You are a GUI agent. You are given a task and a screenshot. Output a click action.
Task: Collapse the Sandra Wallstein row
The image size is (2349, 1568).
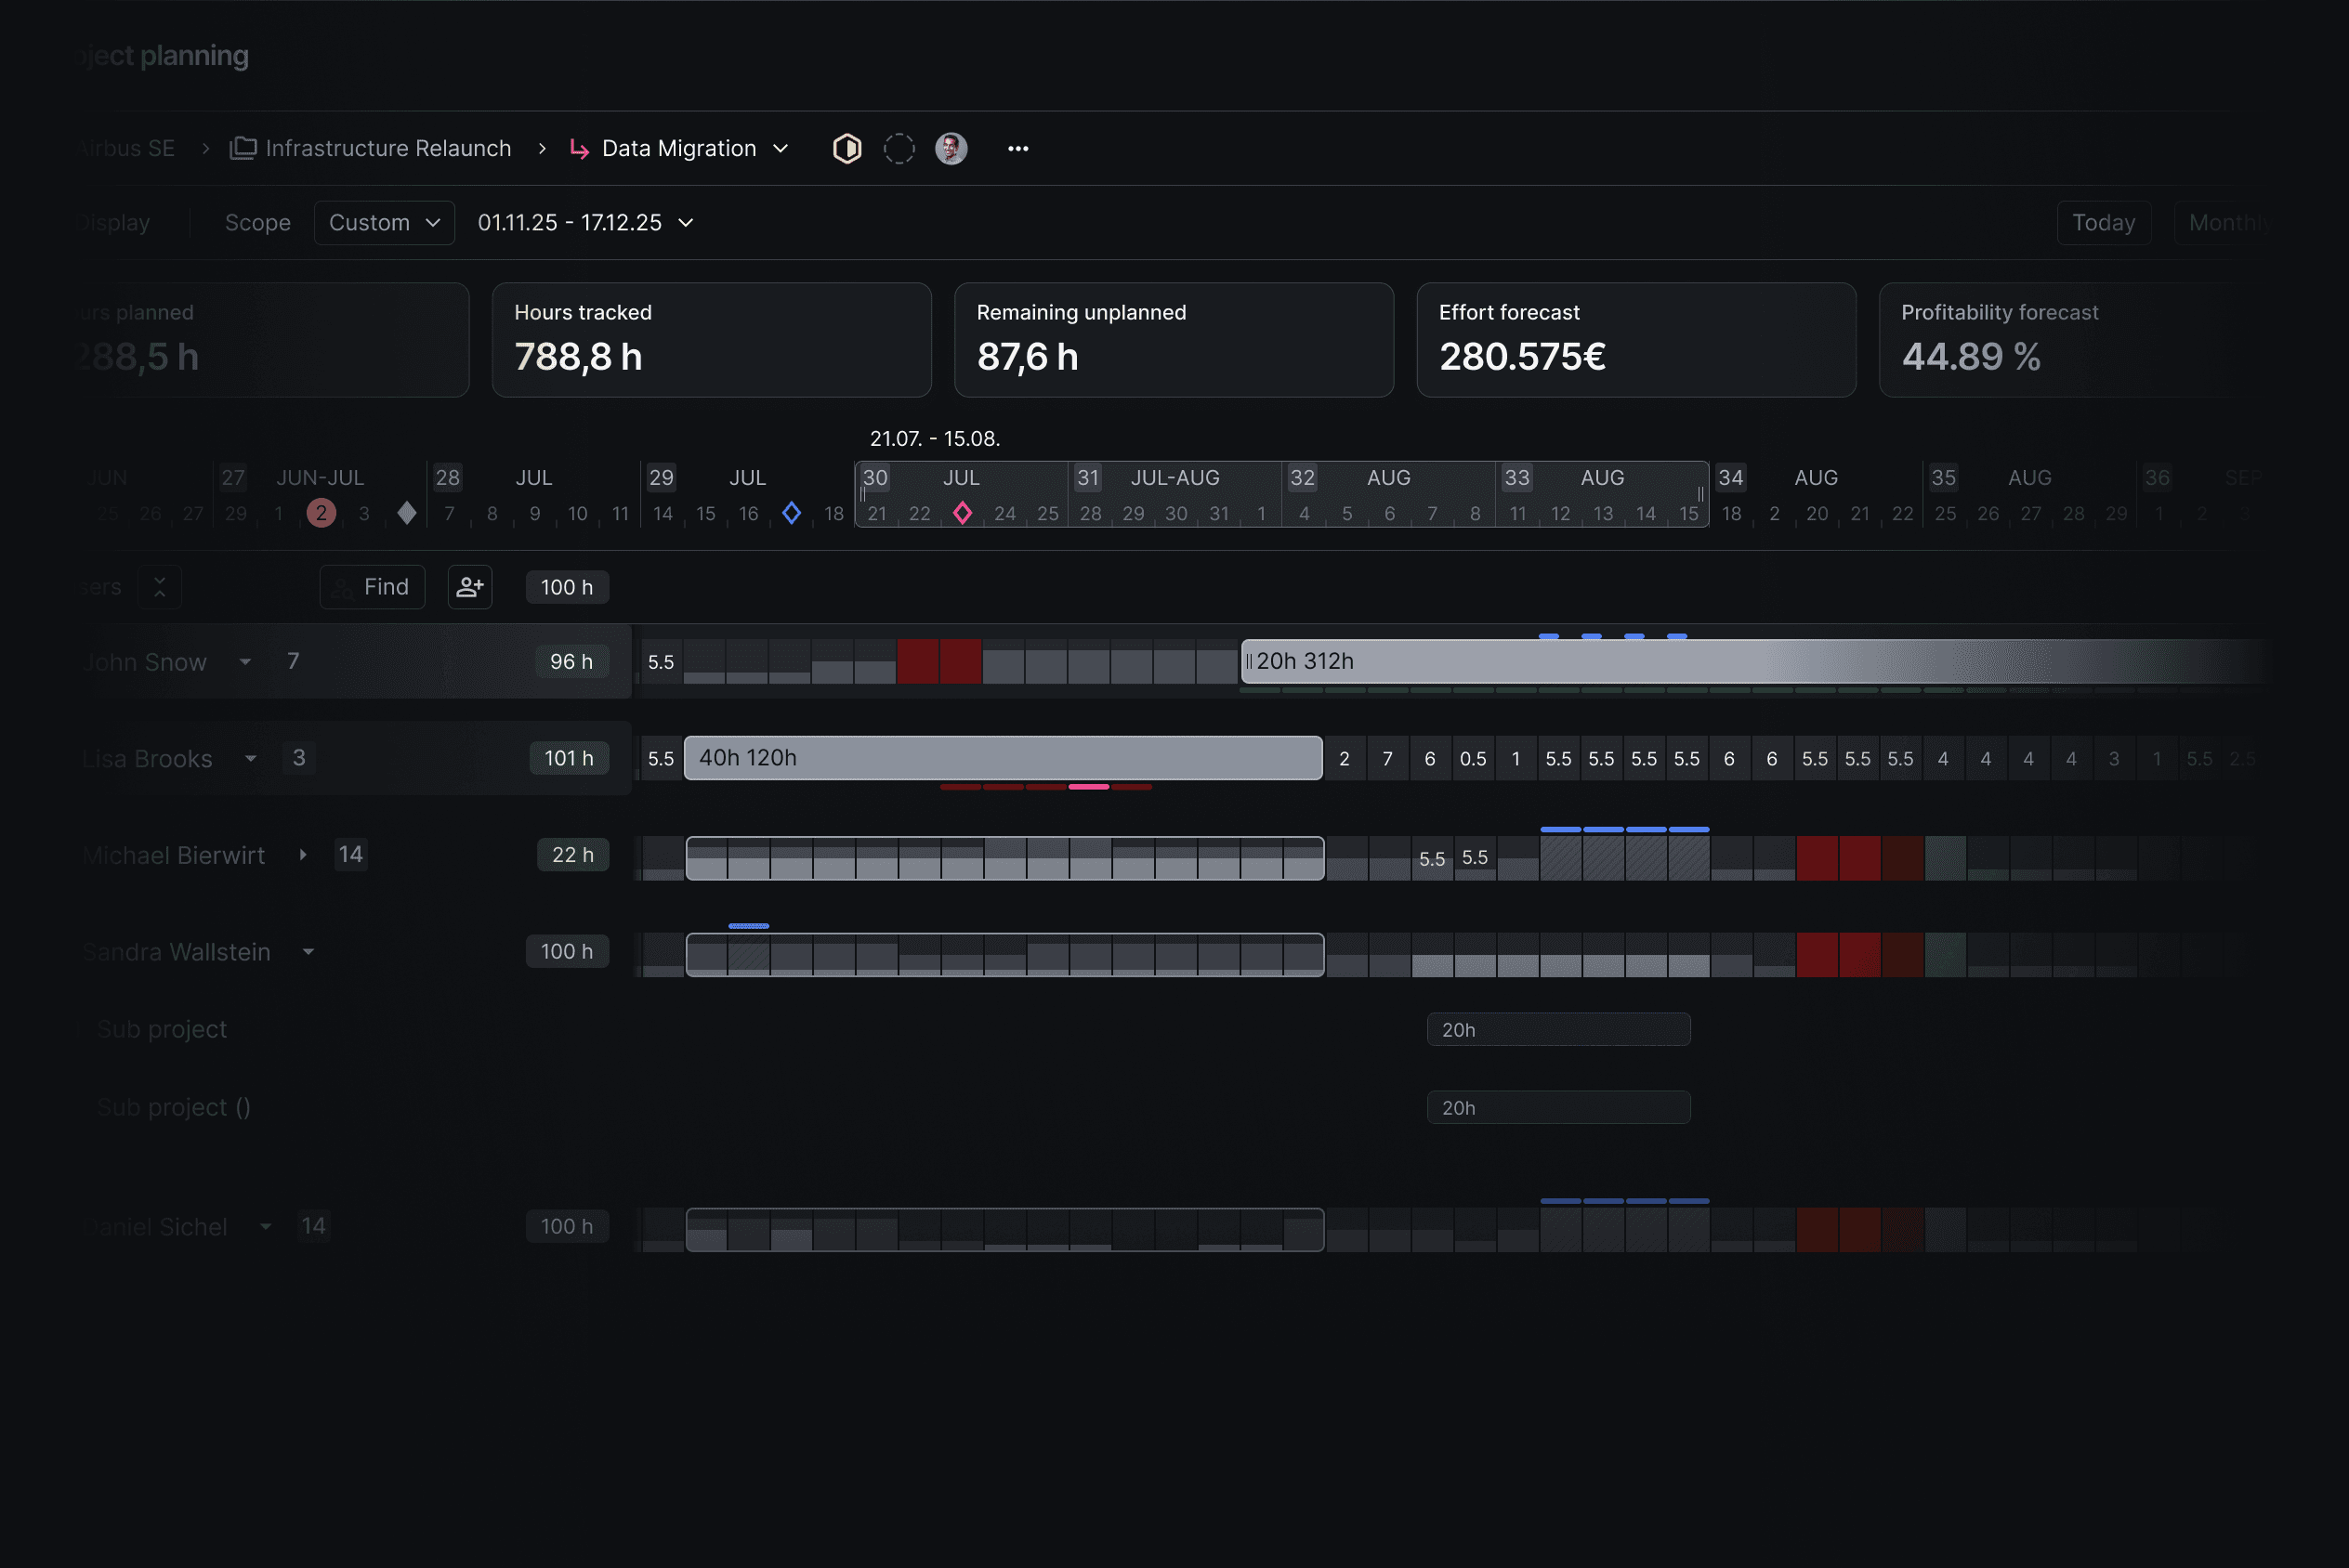point(309,952)
